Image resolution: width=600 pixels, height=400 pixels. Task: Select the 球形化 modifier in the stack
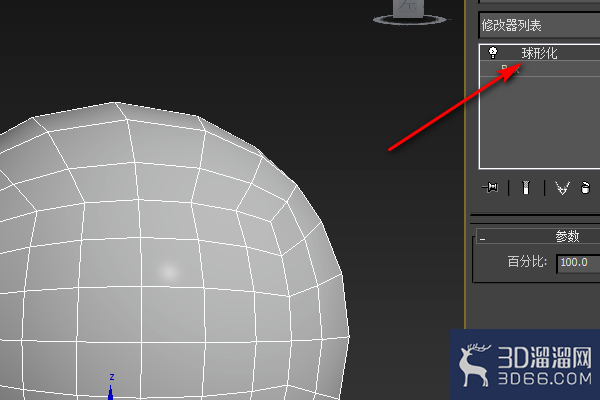tap(540, 53)
